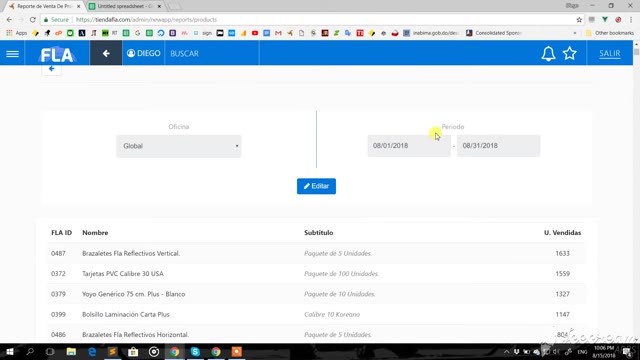This screenshot has width=640, height=360.
Task: Click the active Chrome taskbar icon
Action: click(174, 351)
